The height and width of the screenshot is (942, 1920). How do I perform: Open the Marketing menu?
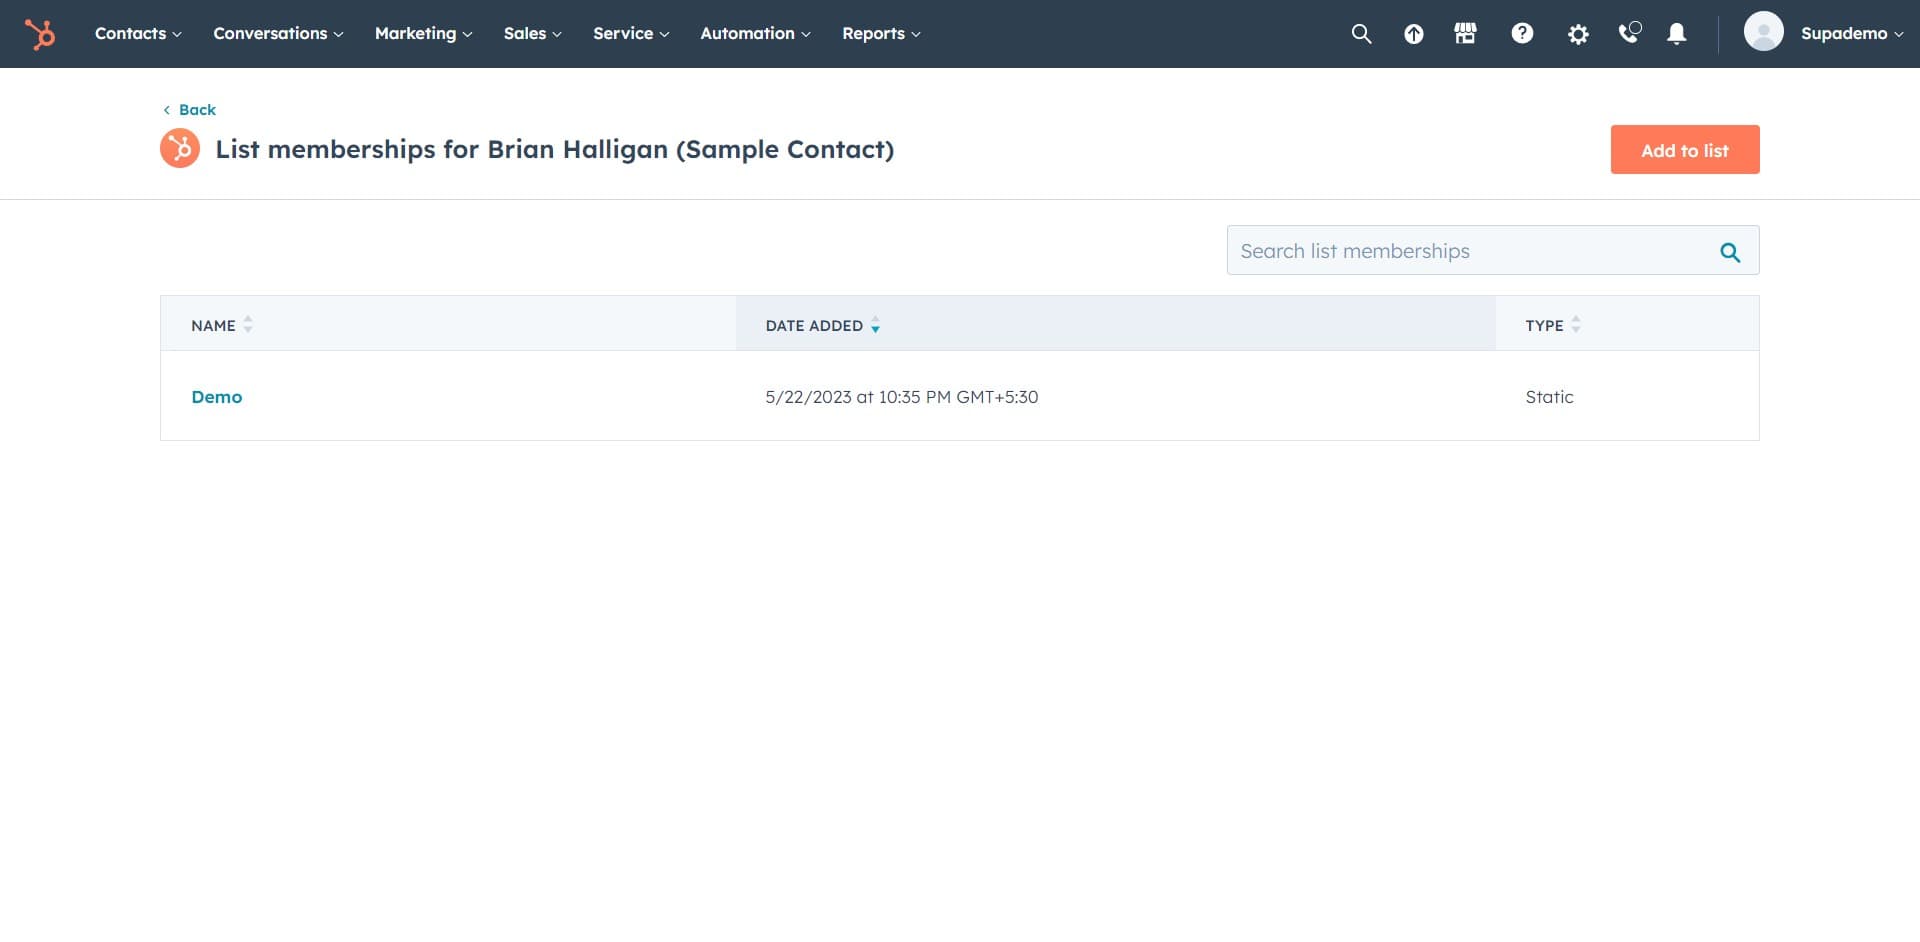click(423, 34)
